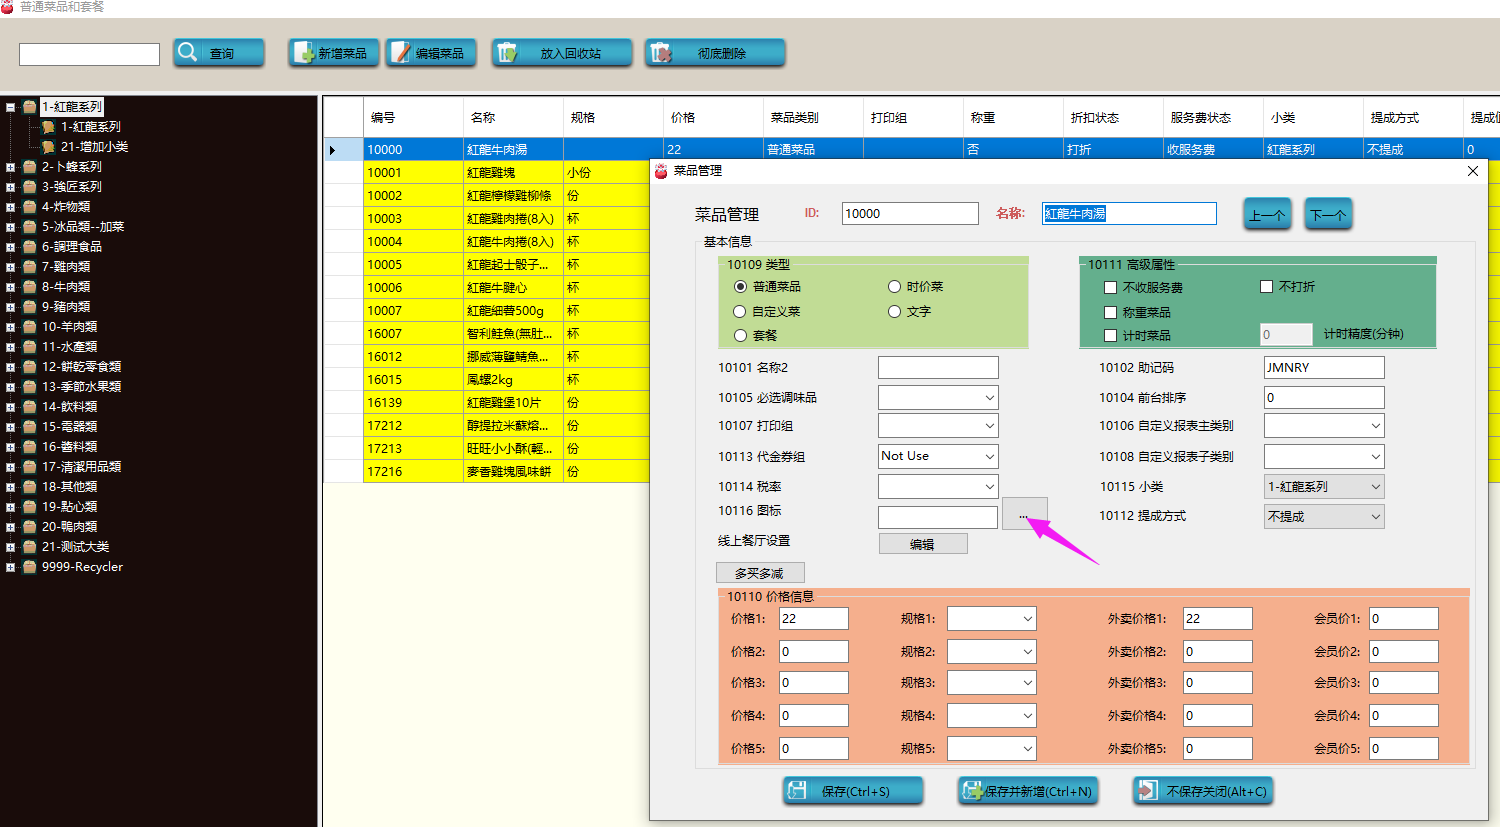
Task: Click the 10102 助记码 field JMNRY
Action: pos(1324,367)
